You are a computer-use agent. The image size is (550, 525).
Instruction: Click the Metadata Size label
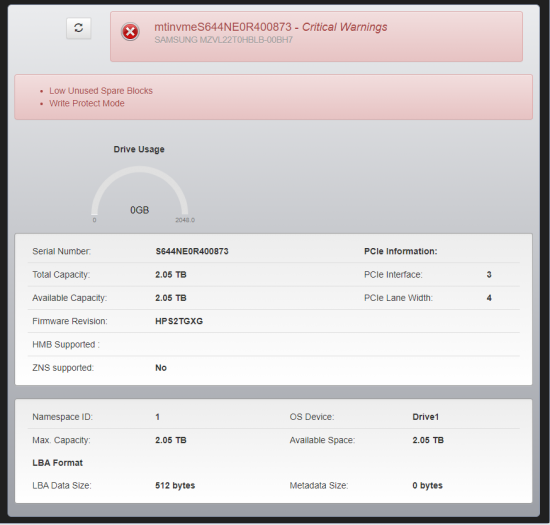coord(319,486)
